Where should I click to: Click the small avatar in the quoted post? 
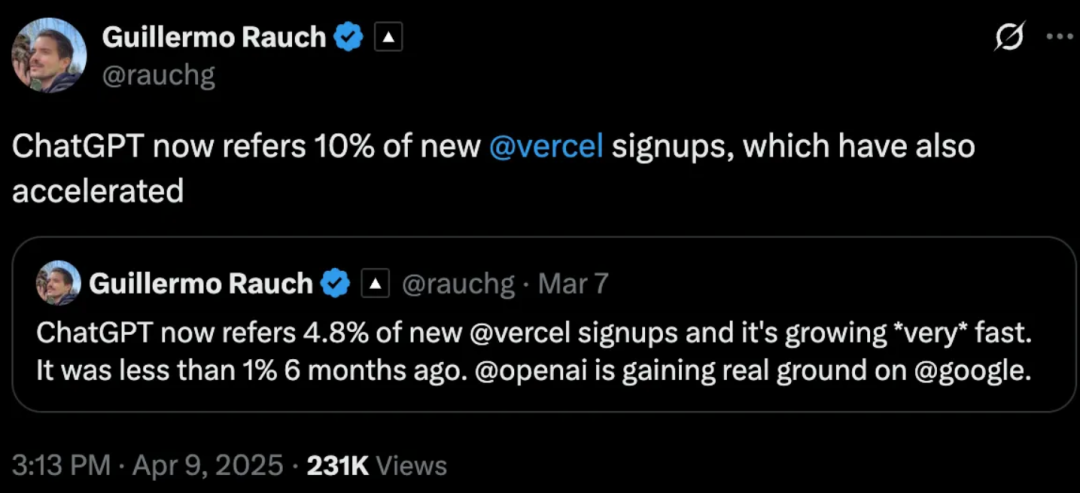click(58, 284)
